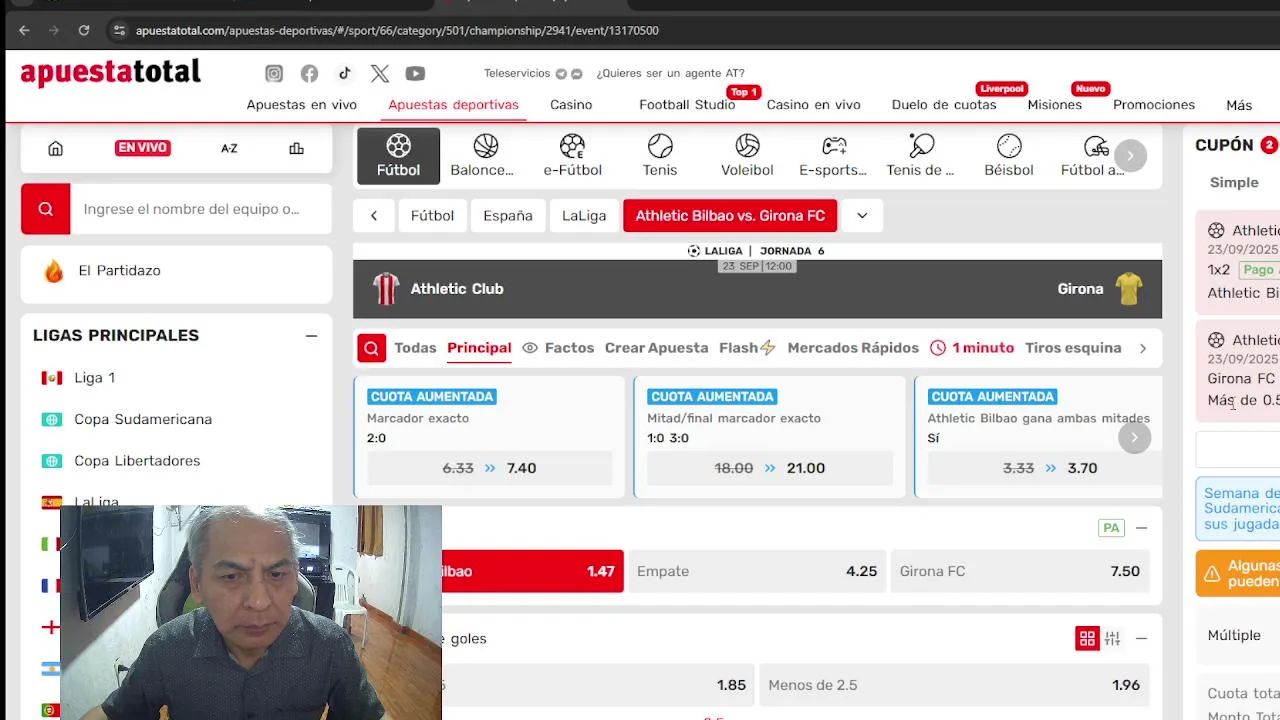Click the LaLiga breadcrumb button
The image size is (1280, 720).
click(x=584, y=215)
